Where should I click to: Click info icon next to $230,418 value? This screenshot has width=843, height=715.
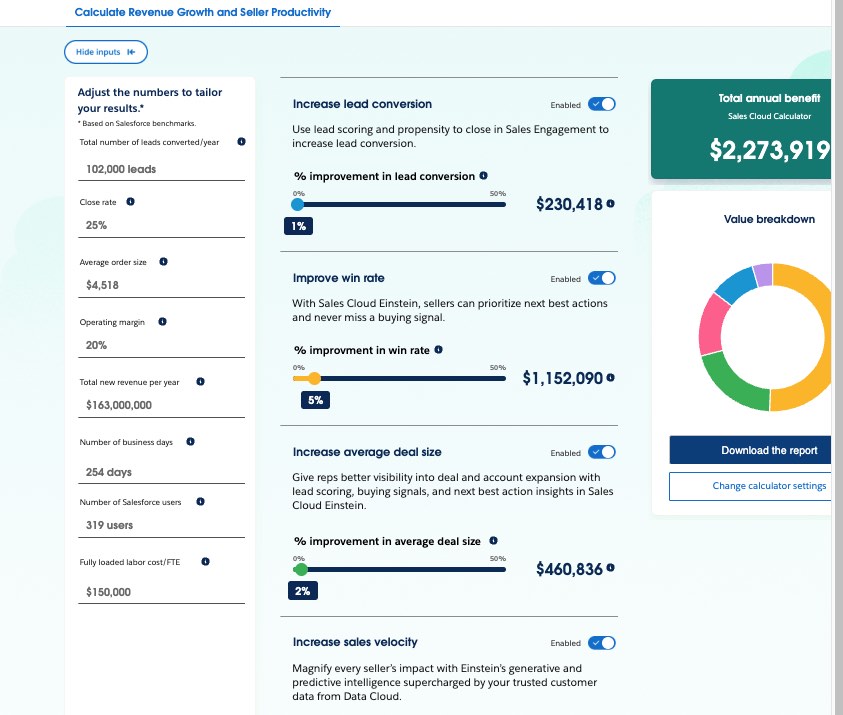610,204
